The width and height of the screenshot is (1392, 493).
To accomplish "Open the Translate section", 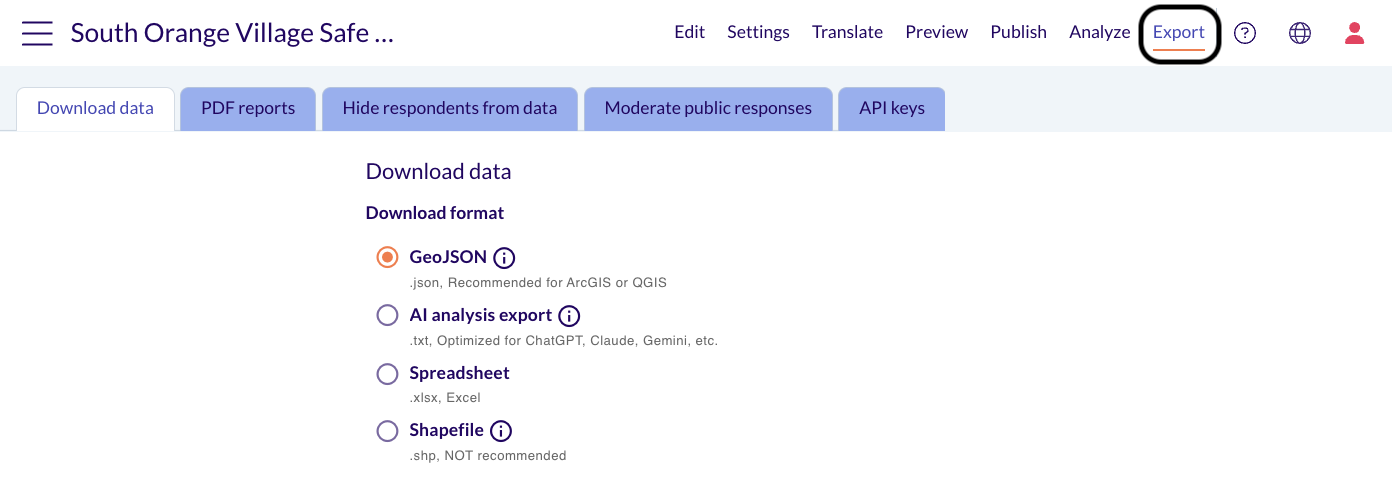I will click(x=847, y=32).
